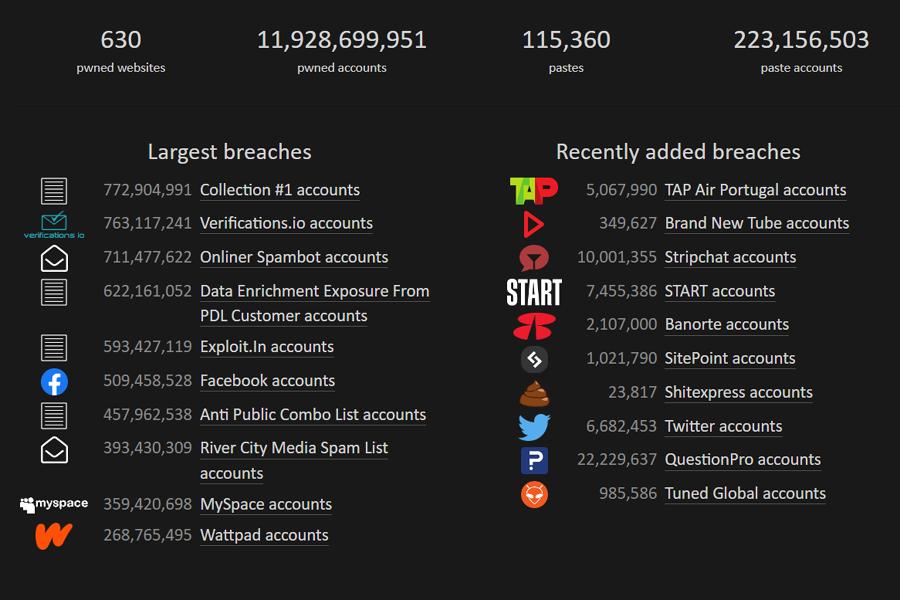The height and width of the screenshot is (600, 900).
Task: Open Onliner Spambot accounts link
Action: coord(294,257)
